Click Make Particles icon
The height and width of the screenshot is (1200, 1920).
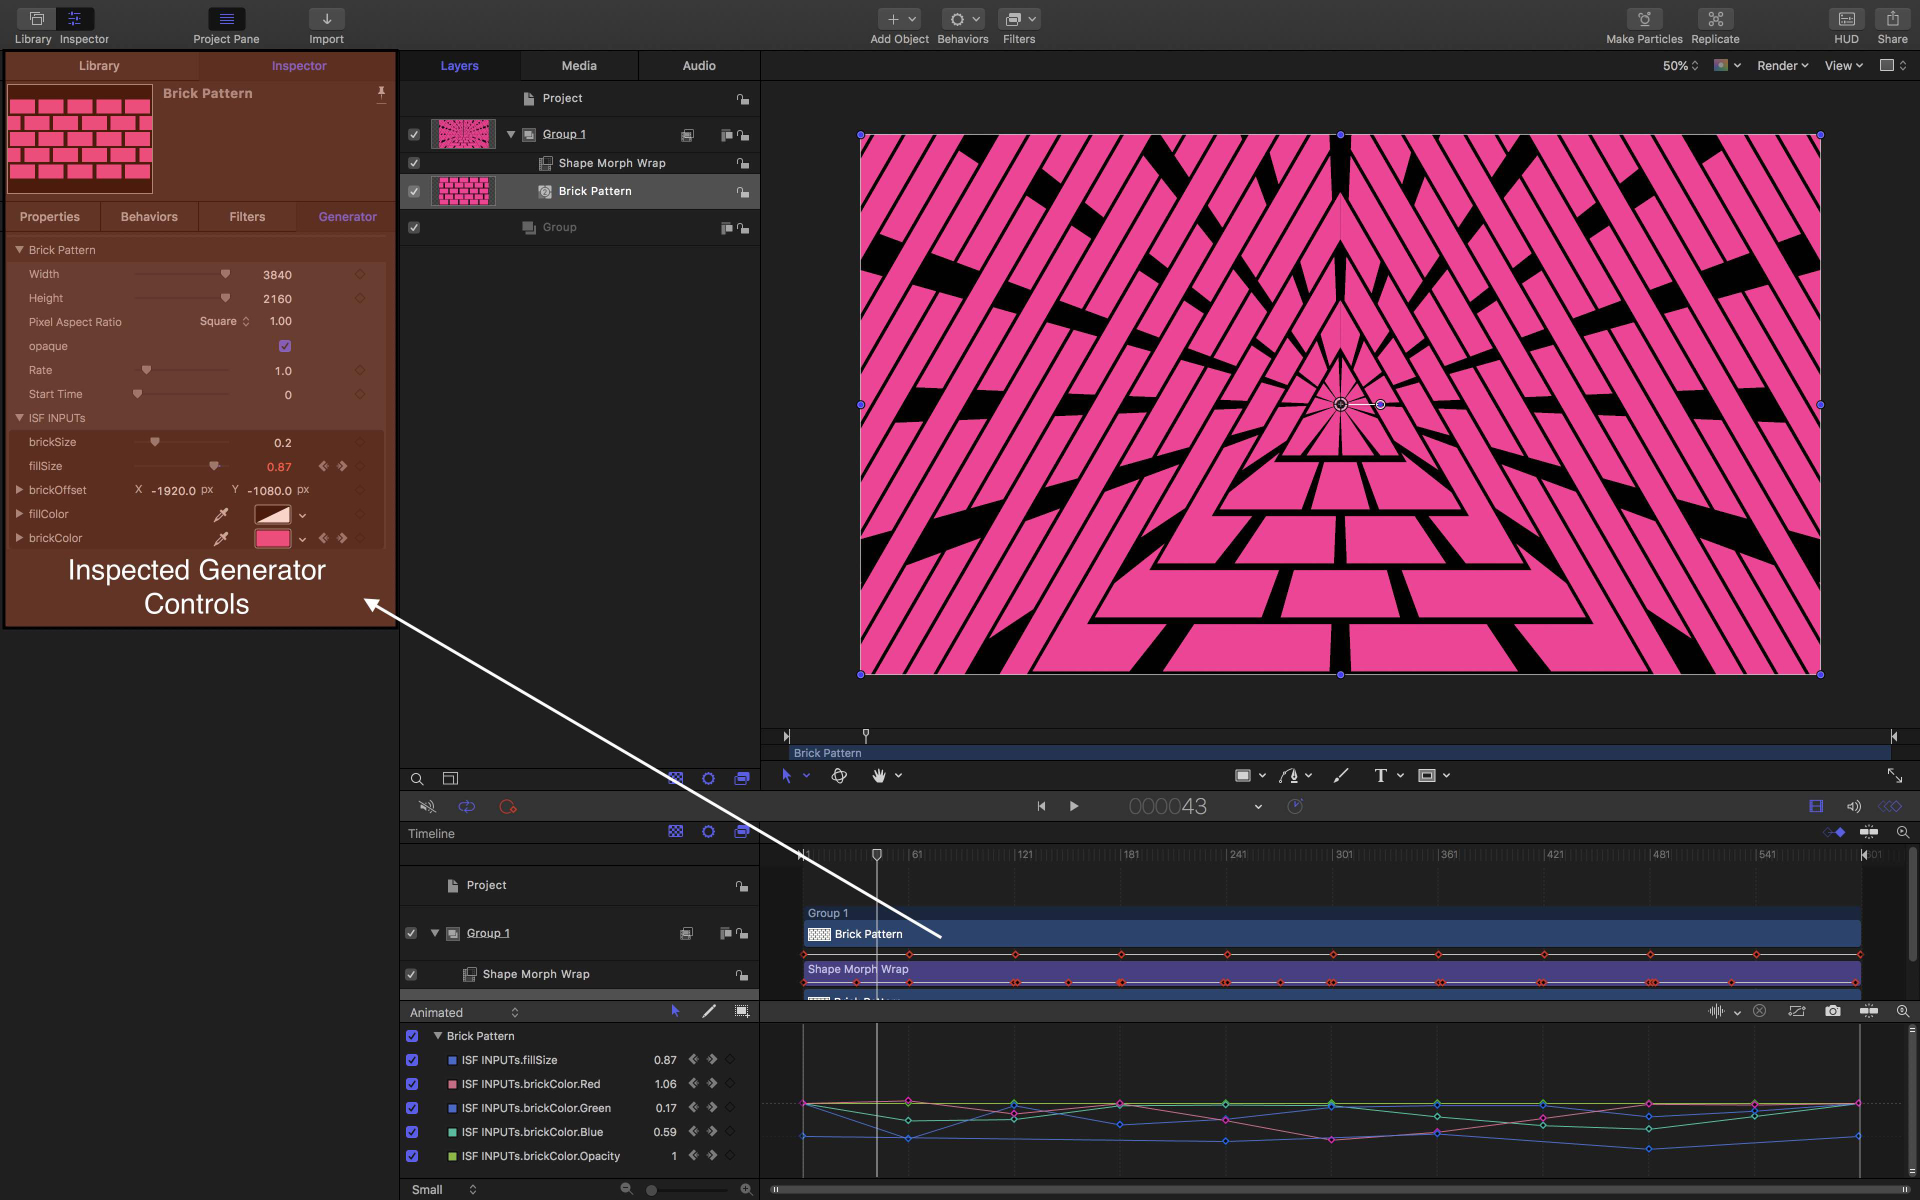[x=1644, y=19]
